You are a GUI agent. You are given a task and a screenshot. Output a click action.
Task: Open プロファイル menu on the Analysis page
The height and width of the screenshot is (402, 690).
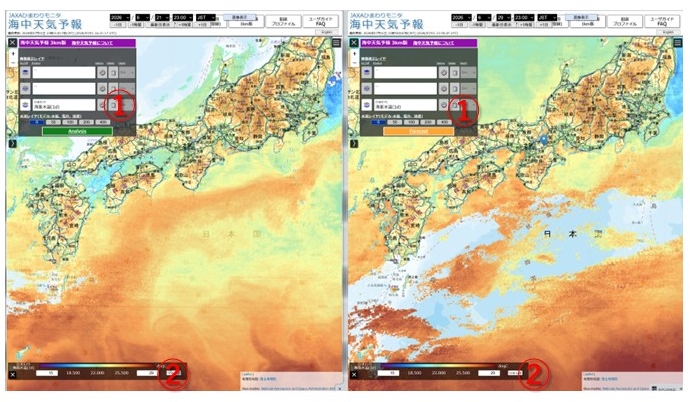click(283, 21)
